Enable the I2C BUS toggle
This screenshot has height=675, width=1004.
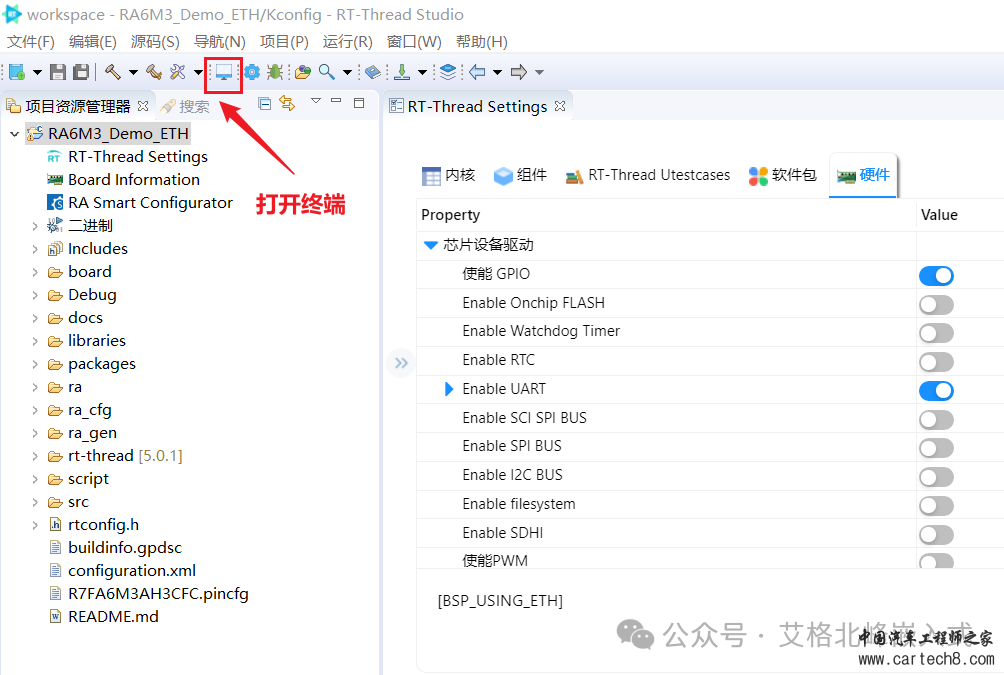point(936,477)
